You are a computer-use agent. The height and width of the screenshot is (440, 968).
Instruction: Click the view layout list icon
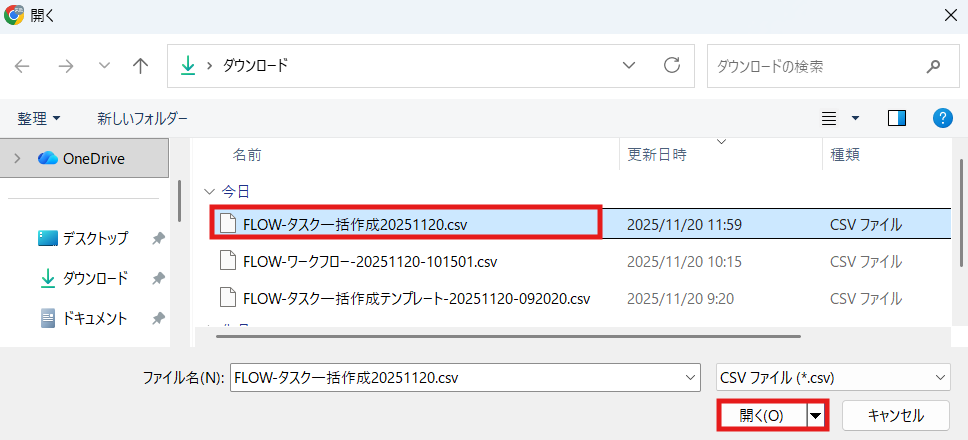click(829, 118)
